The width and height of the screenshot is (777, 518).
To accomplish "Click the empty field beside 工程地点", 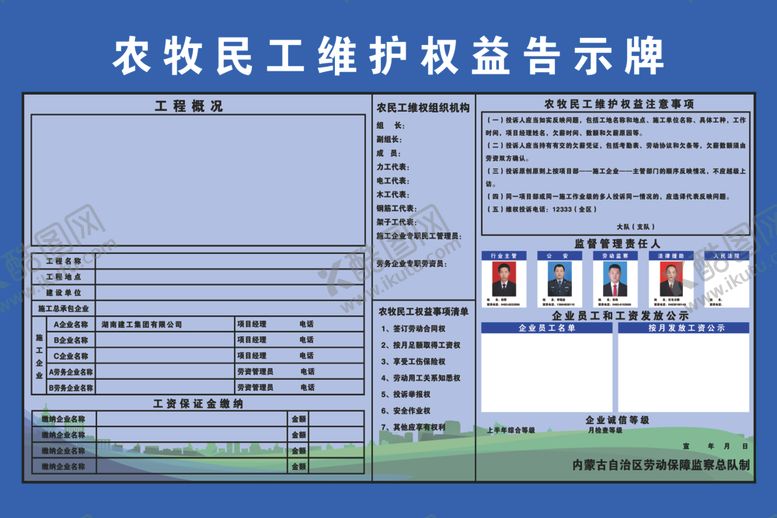I will [x=228, y=277].
